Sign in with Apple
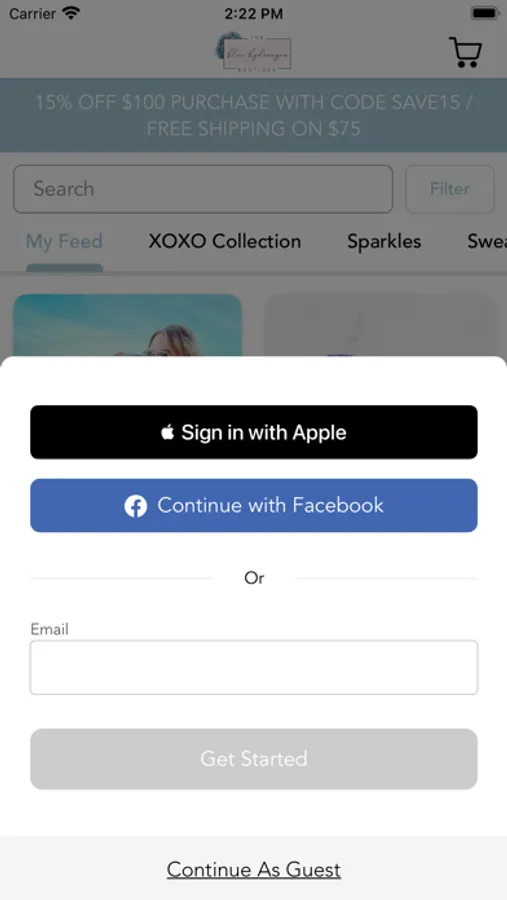Viewport: 507px width, 900px height. point(254,432)
